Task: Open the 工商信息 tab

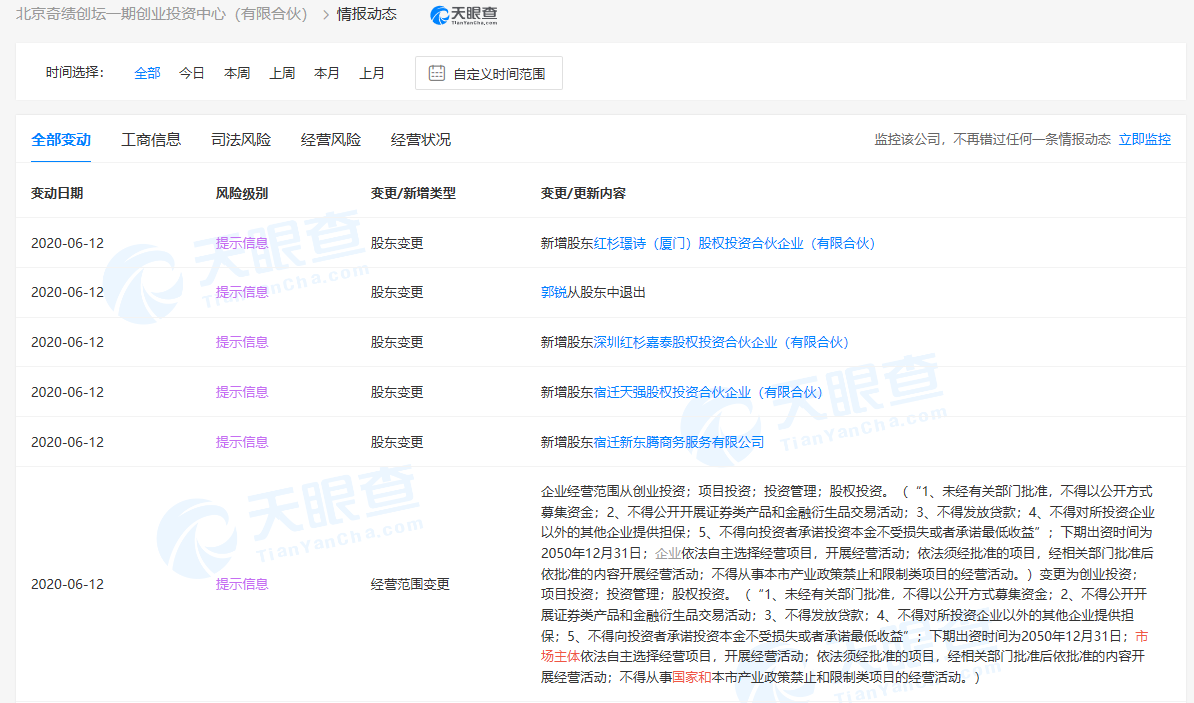Action: coord(151,140)
